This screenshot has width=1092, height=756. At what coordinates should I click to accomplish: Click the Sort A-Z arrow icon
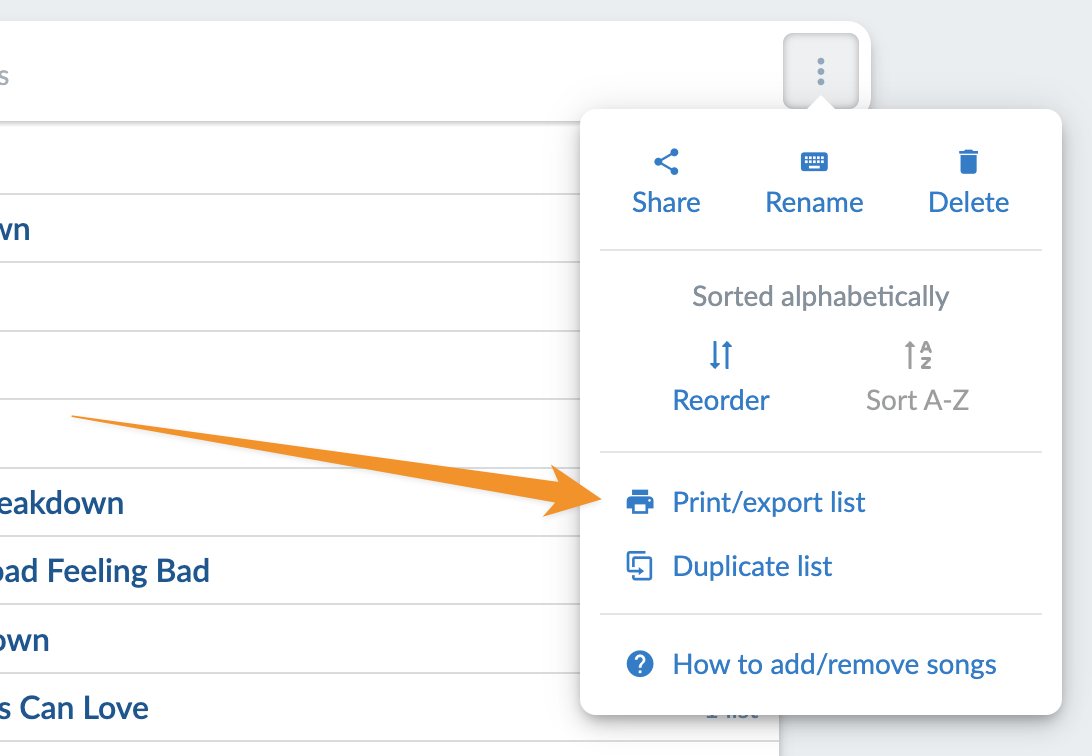[917, 355]
